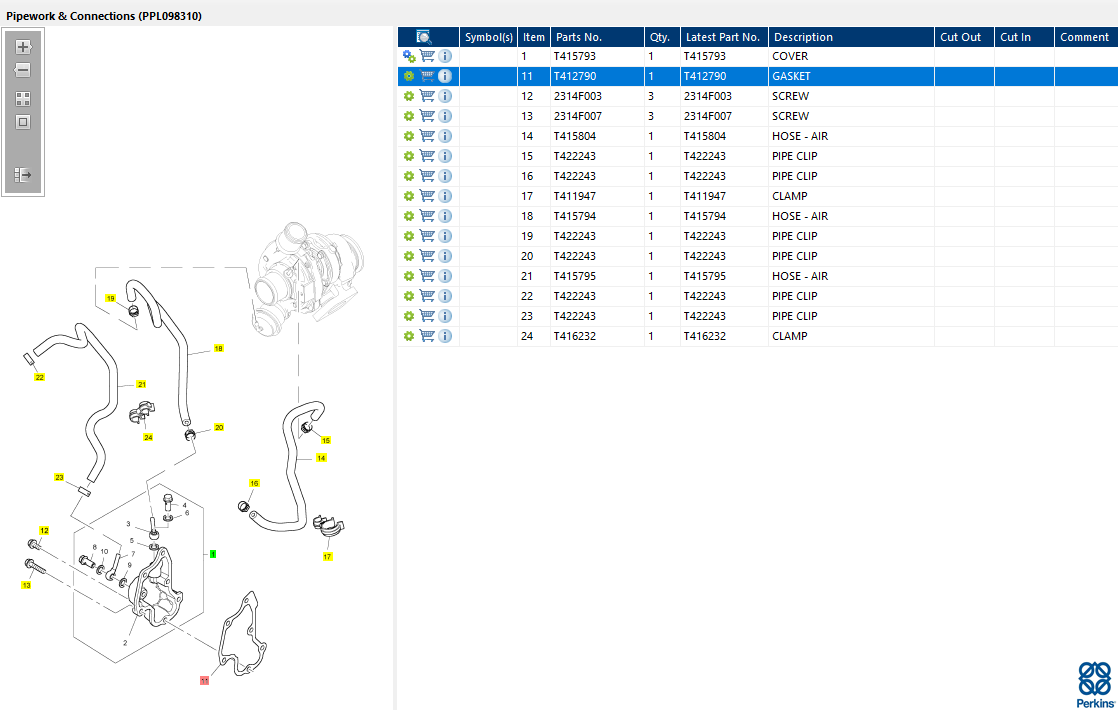Open info for HOSE - AIR T415794
Image resolution: width=1118 pixels, height=710 pixels.
click(445, 215)
